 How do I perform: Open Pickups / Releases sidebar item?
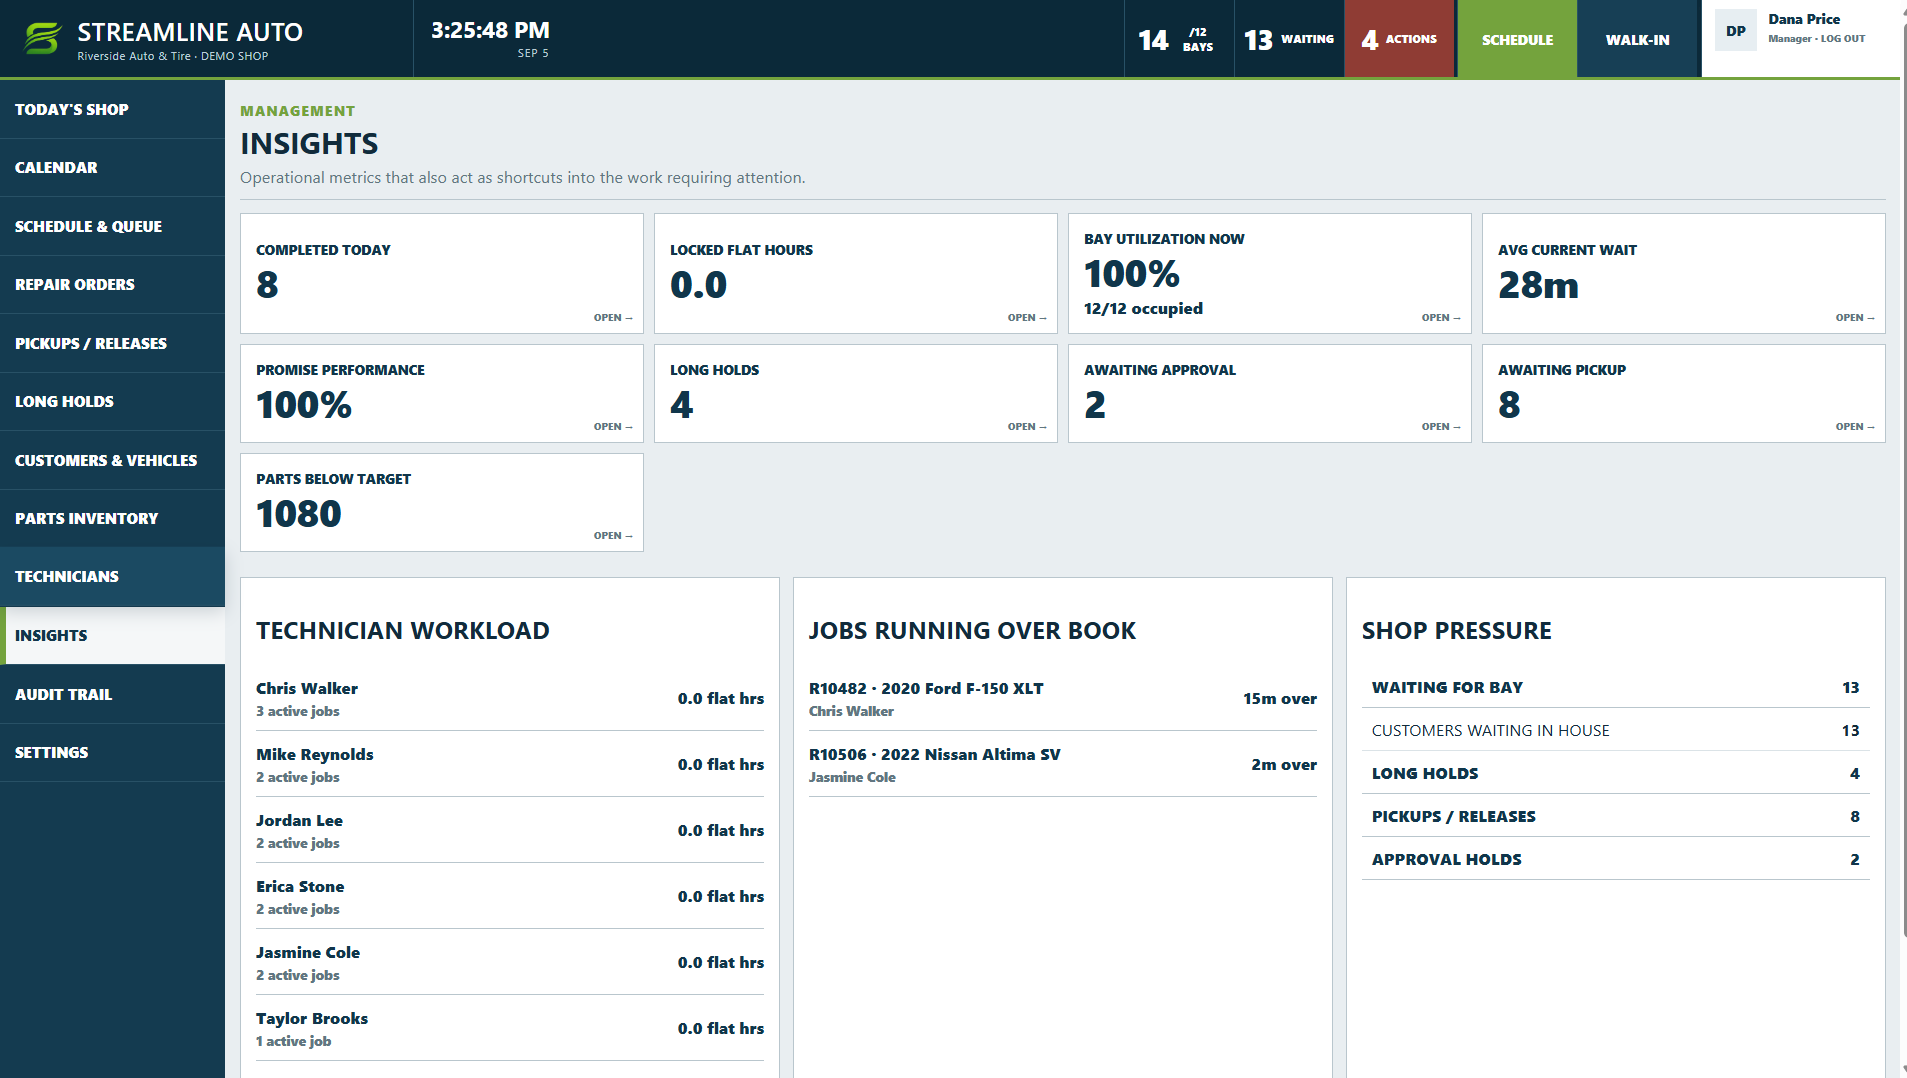pyautogui.click(x=112, y=343)
